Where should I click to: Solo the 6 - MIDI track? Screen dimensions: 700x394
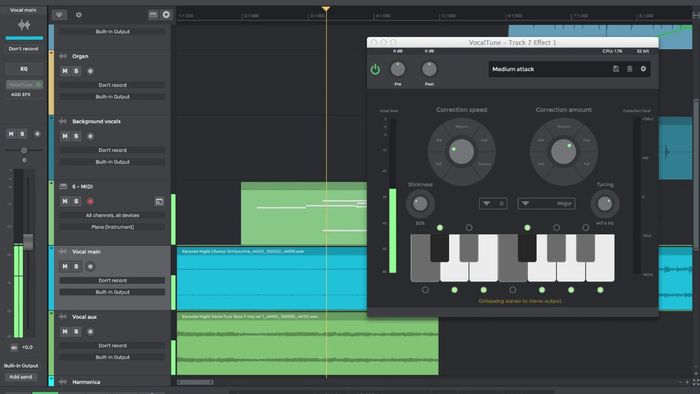(x=76, y=201)
